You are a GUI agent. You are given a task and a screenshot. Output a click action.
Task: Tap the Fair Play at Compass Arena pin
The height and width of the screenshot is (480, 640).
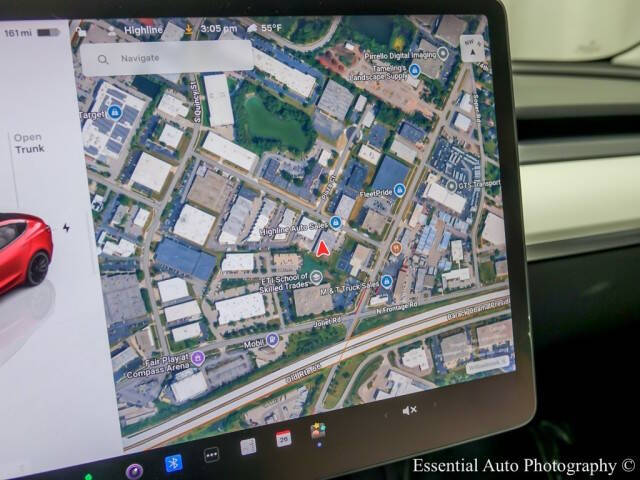click(198, 357)
